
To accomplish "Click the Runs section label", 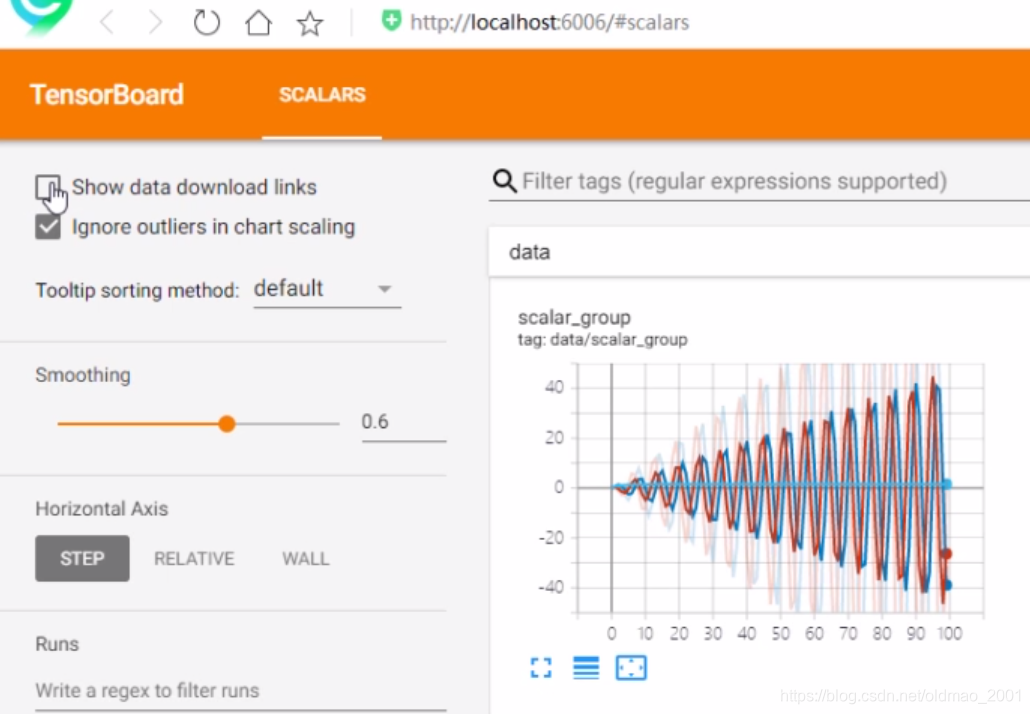I will click(x=57, y=644).
